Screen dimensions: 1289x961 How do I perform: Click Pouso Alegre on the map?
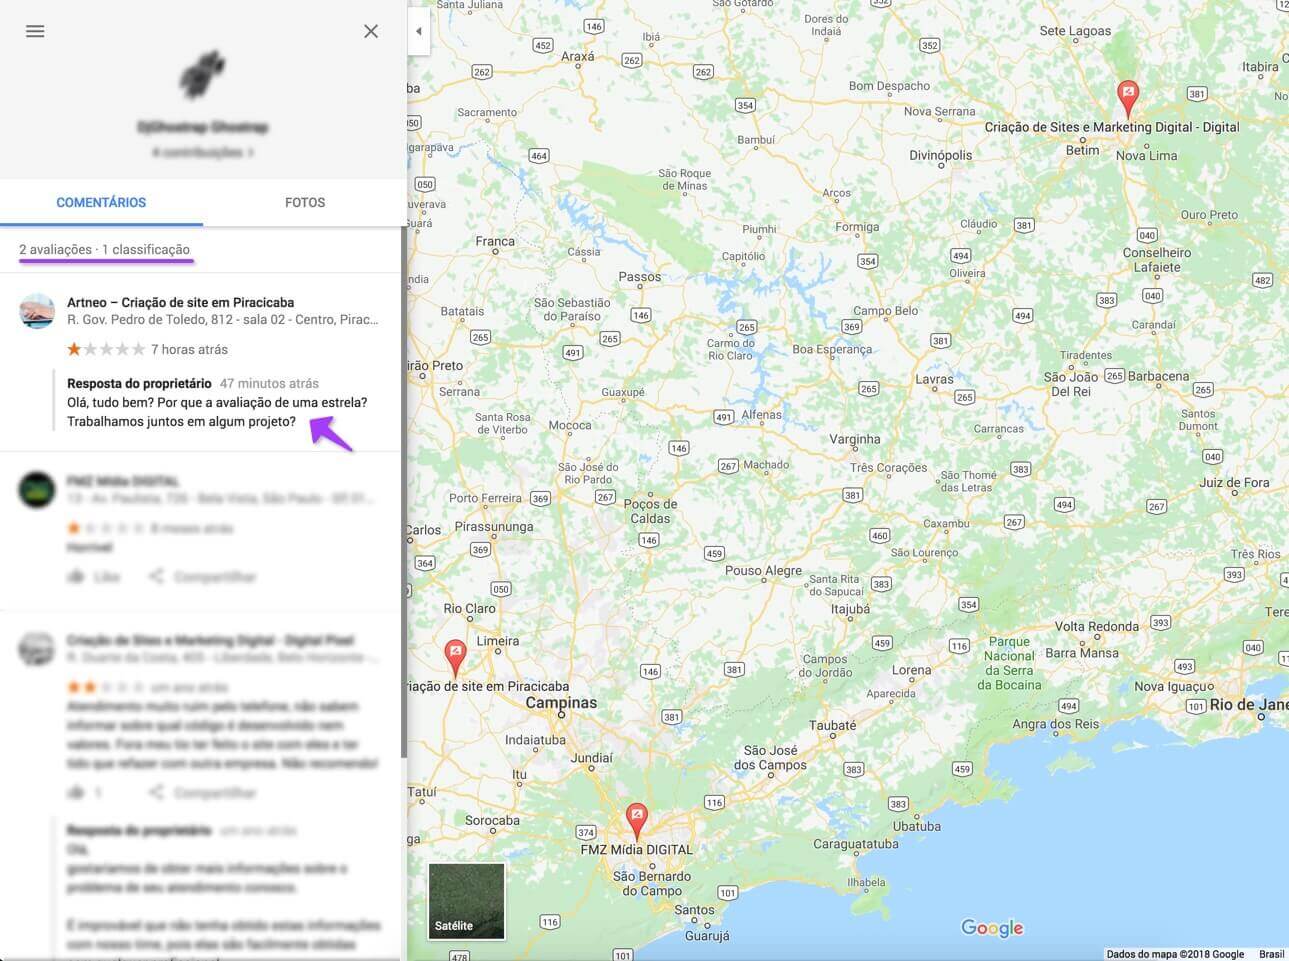763,570
